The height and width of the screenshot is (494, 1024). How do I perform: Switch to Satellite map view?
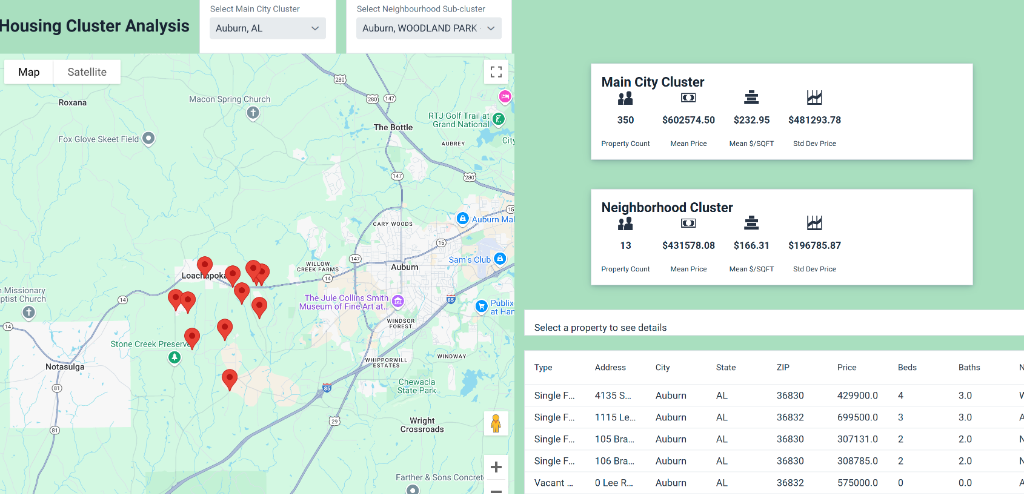tap(87, 72)
